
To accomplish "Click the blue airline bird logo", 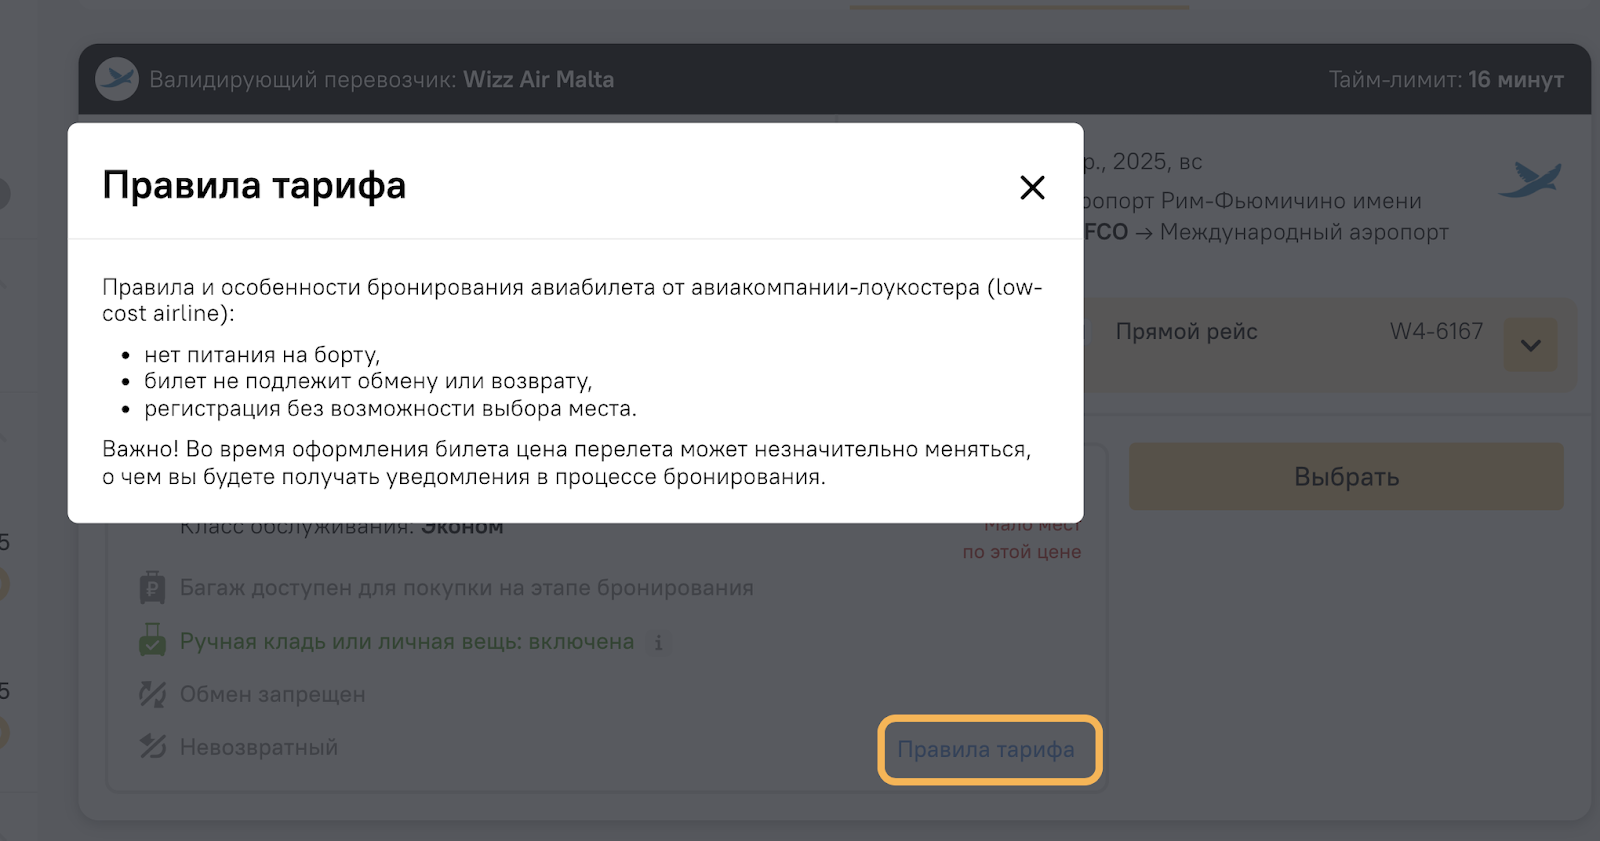I will [x=1530, y=180].
